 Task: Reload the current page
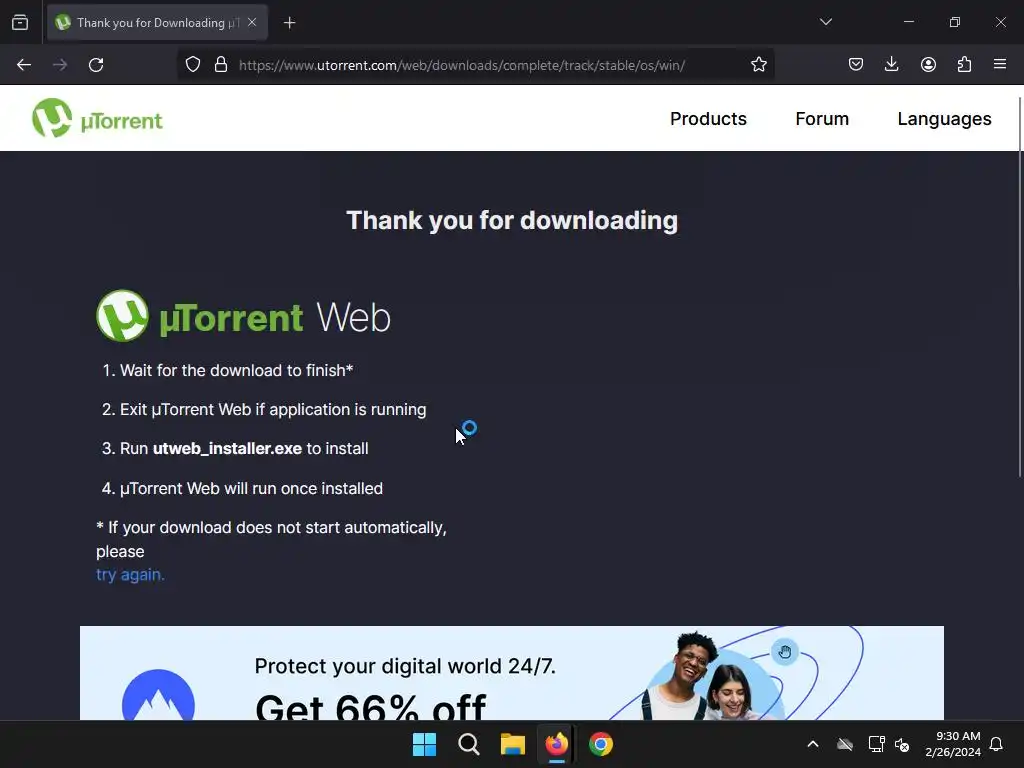click(x=96, y=65)
